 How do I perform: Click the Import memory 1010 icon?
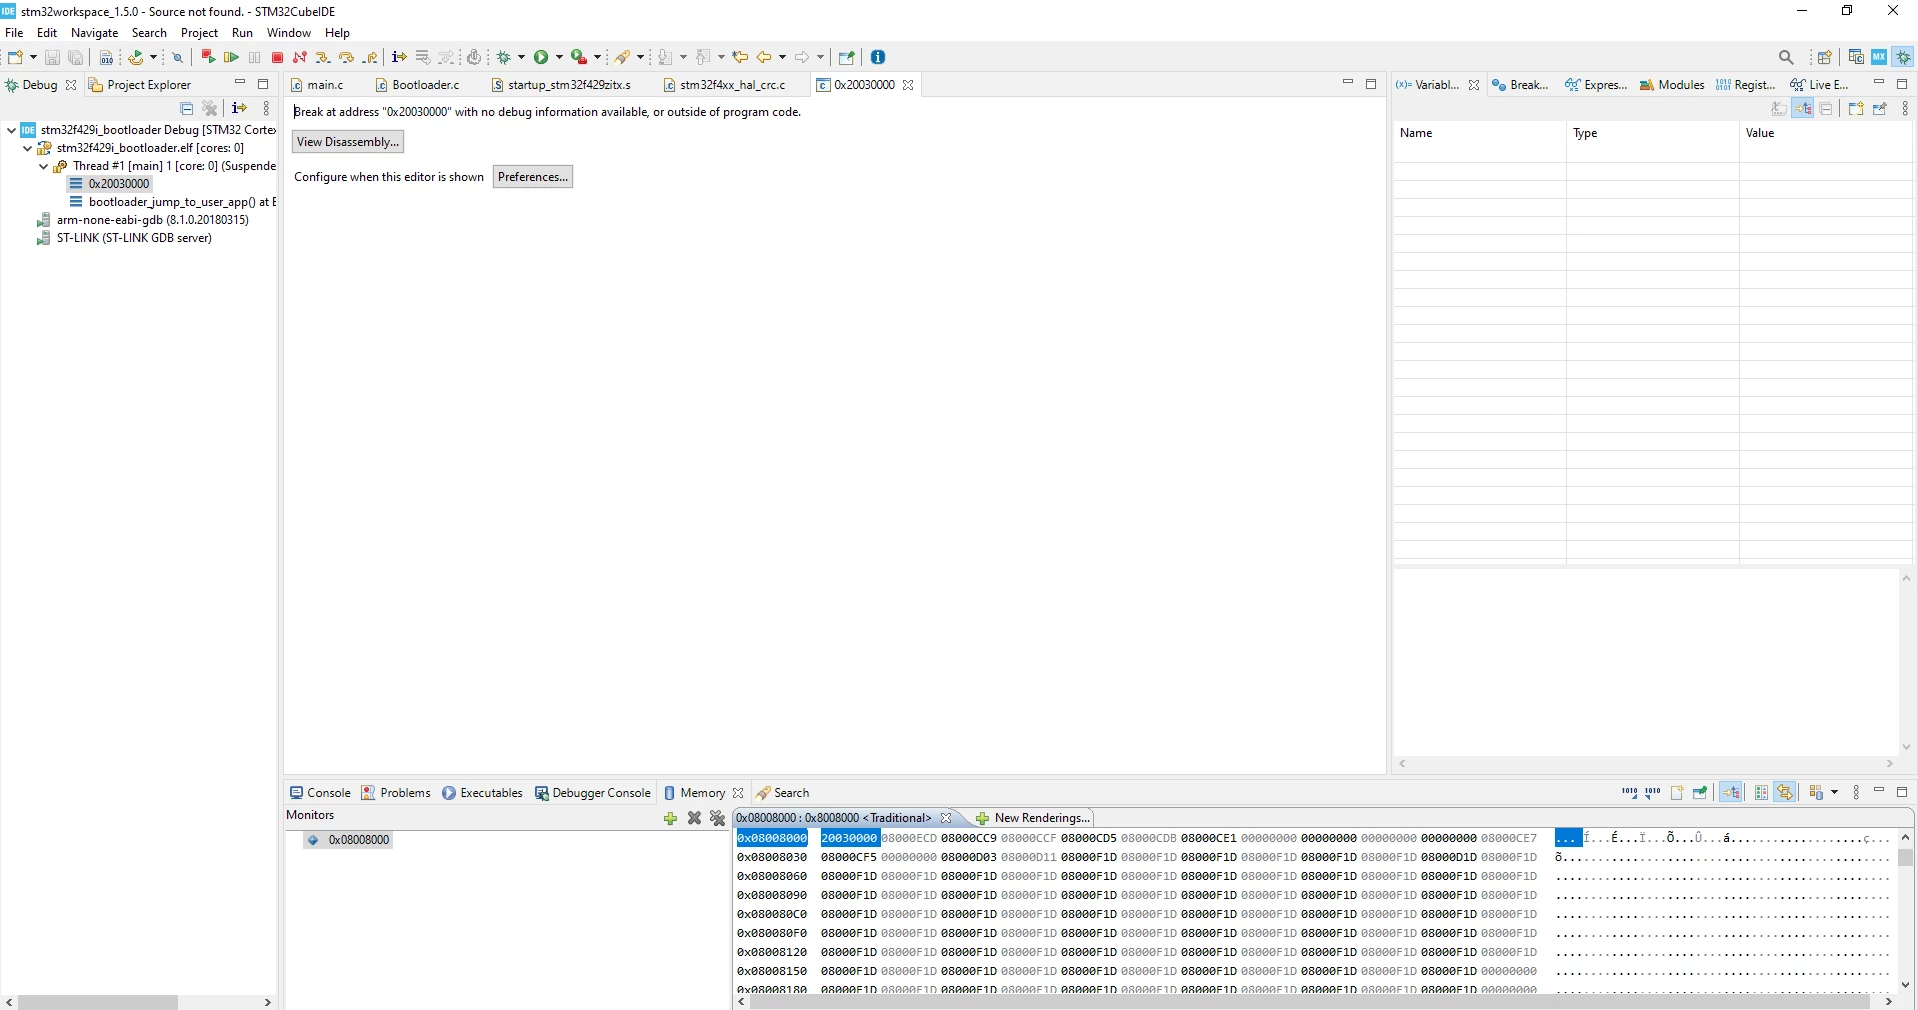click(x=1630, y=793)
